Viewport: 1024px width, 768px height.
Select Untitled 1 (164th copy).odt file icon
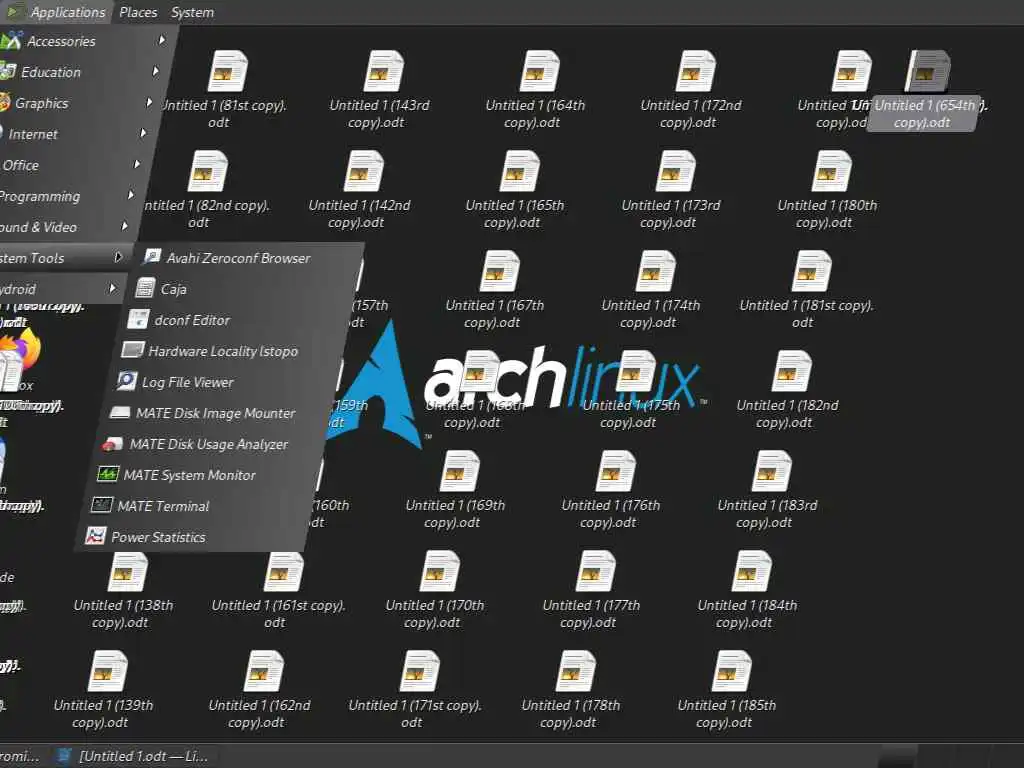pyautogui.click(x=539, y=71)
